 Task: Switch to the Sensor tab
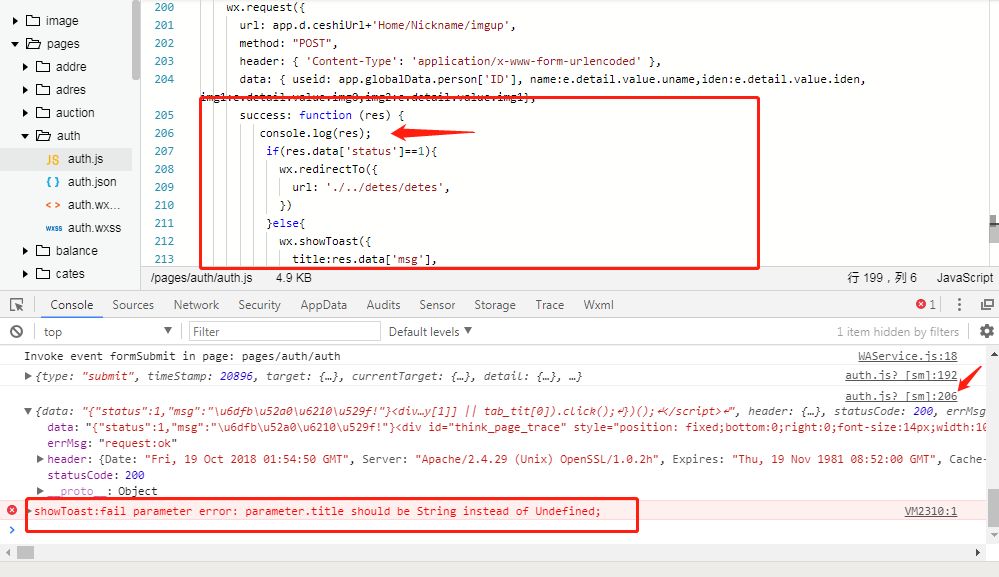tap(437, 305)
